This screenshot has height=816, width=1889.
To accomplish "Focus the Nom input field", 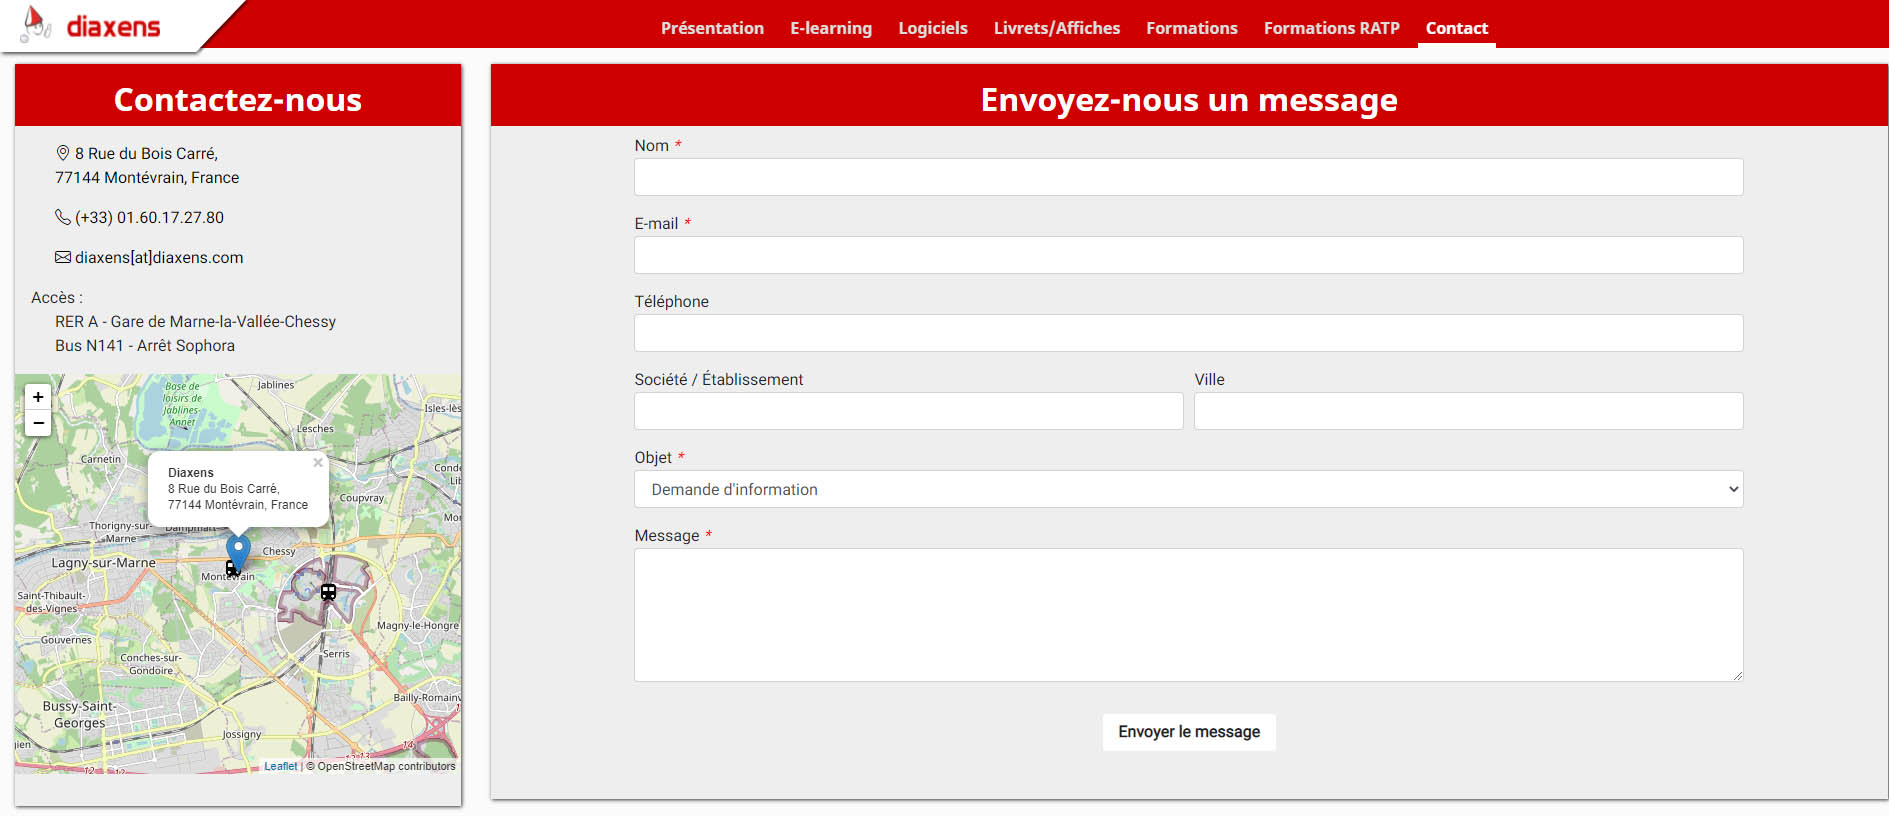I will (1188, 177).
